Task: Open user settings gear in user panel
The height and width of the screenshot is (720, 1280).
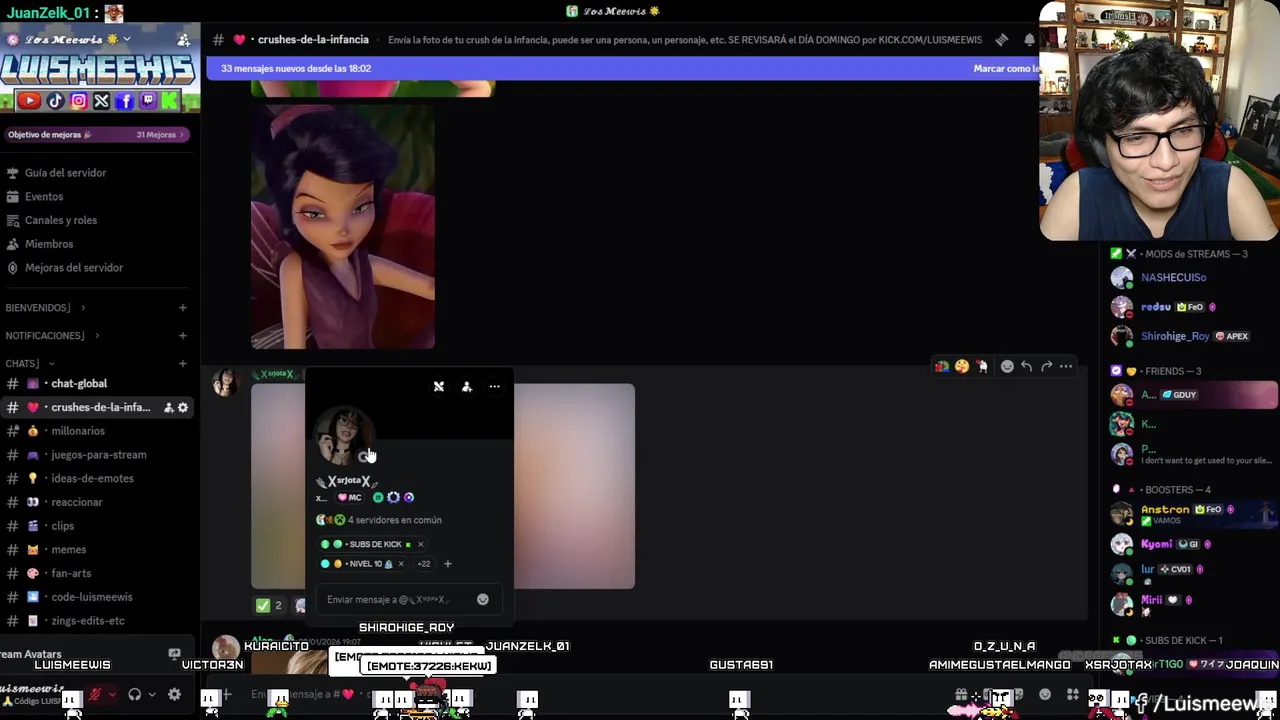Action: click(x=174, y=694)
